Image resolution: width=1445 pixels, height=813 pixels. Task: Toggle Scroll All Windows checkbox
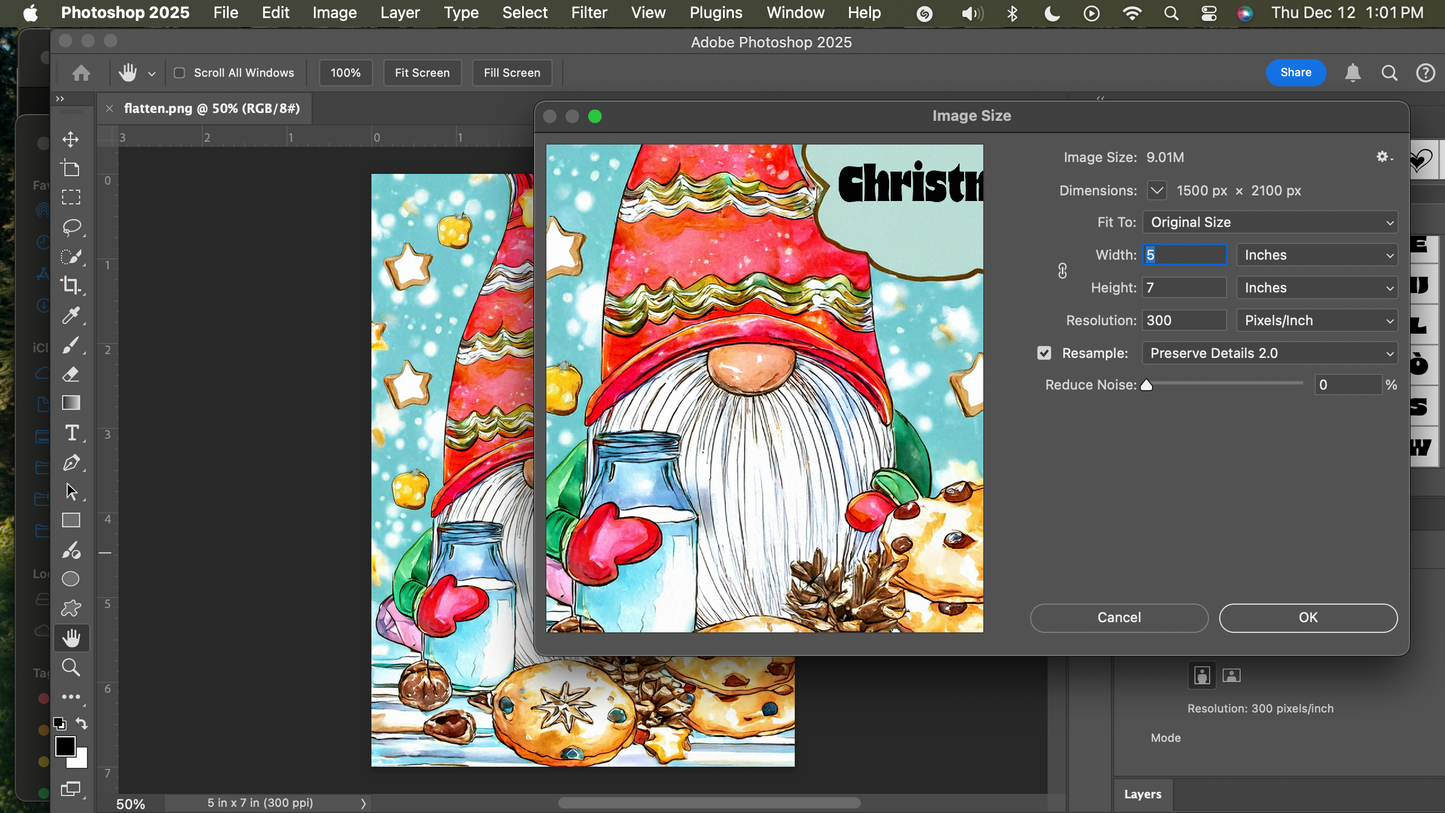[180, 73]
